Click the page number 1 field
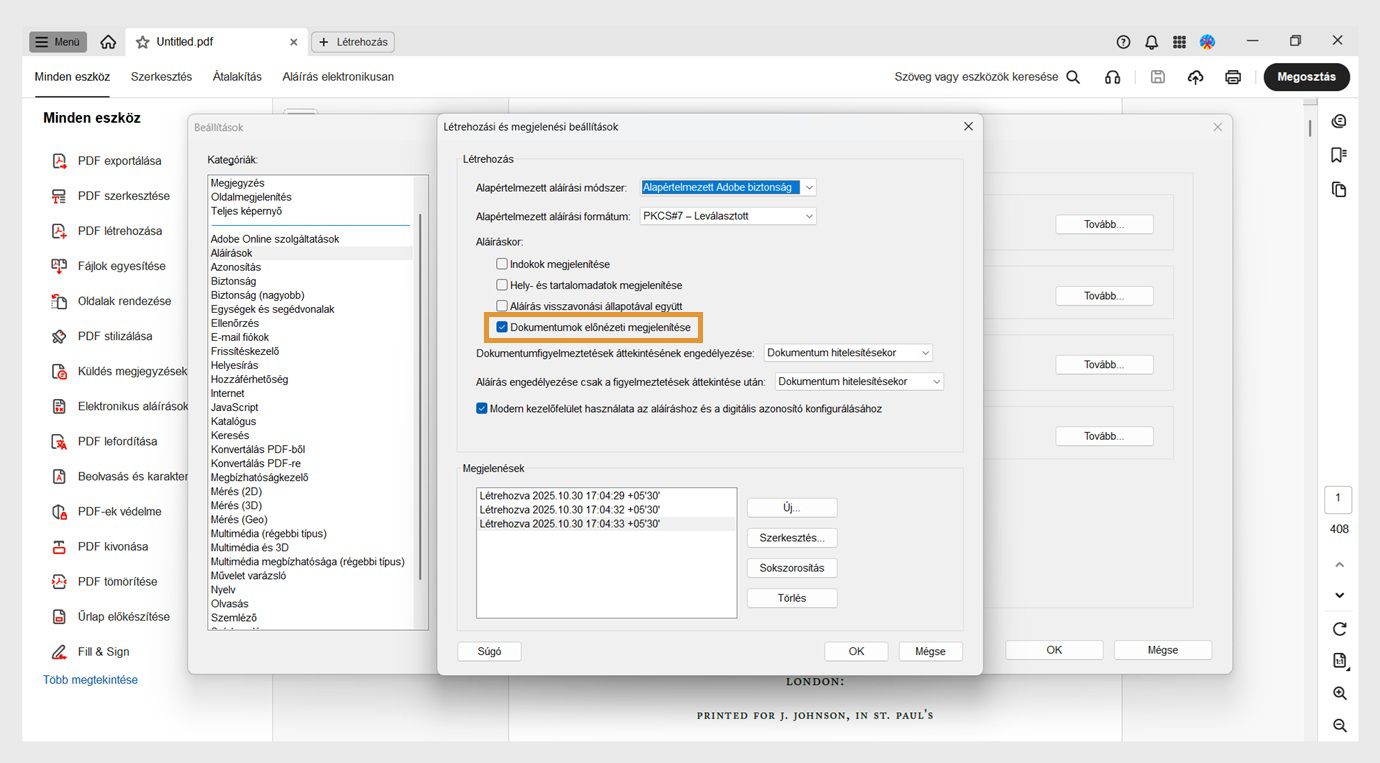1380x763 pixels. pos(1338,498)
